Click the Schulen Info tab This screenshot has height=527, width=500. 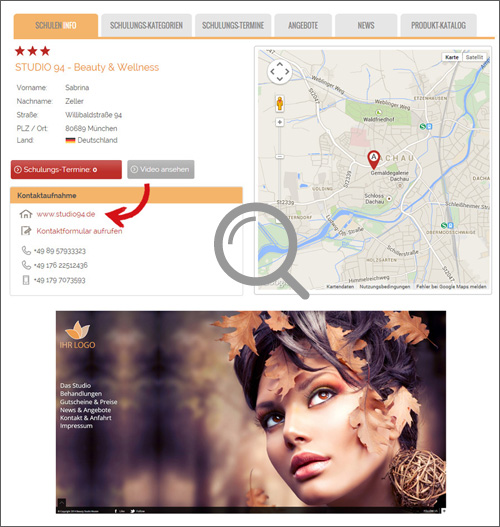tap(56, 25)
